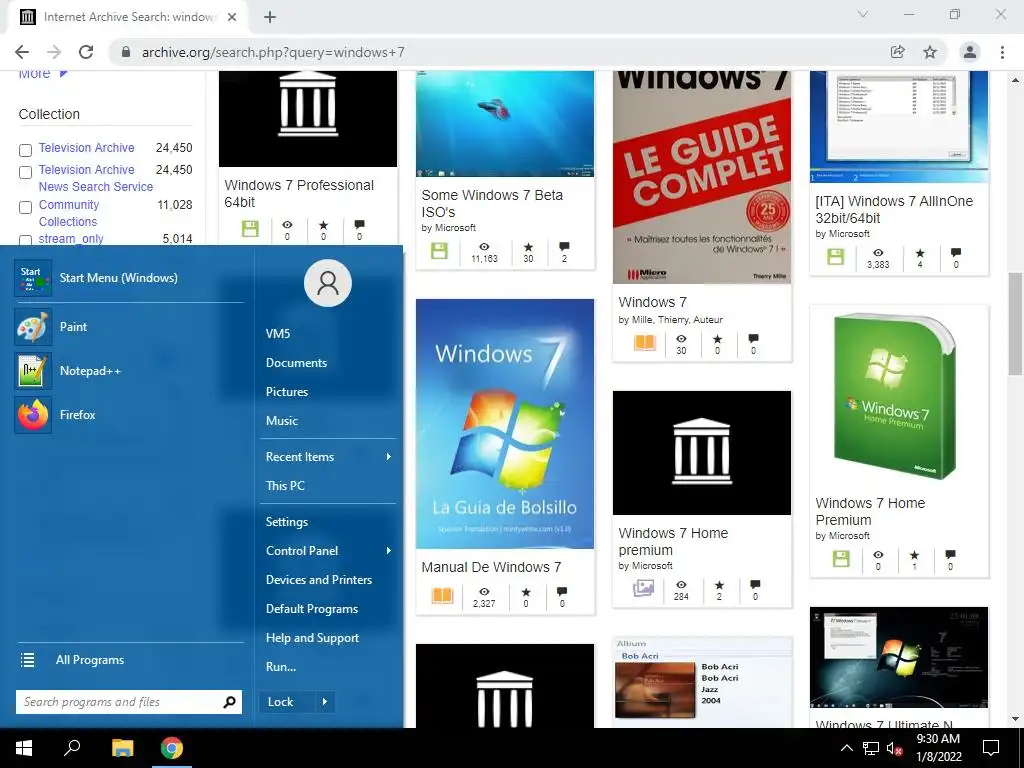Click the book icon under Manual De Windows 7

(442, 596)
